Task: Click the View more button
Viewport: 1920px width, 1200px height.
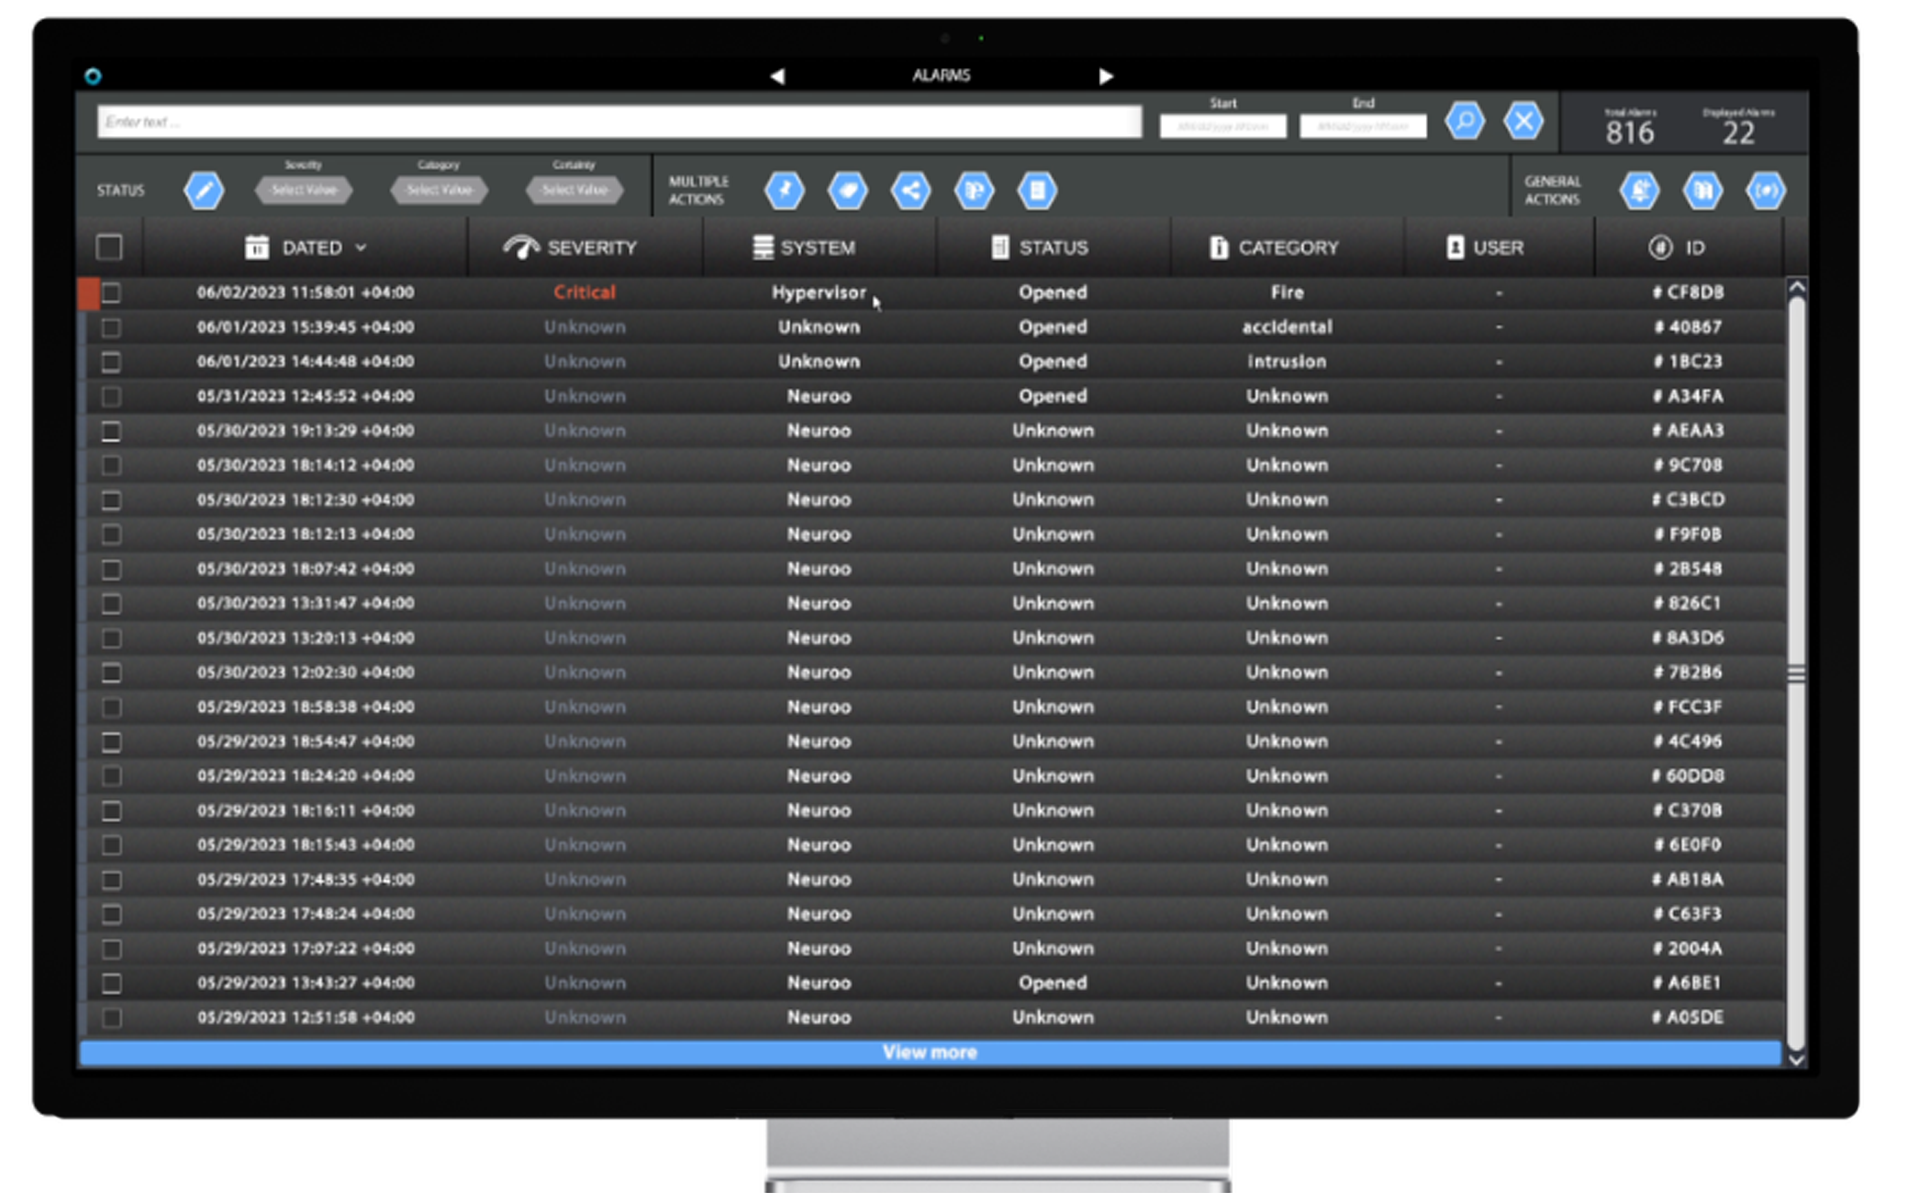Action: [929, 1052]
